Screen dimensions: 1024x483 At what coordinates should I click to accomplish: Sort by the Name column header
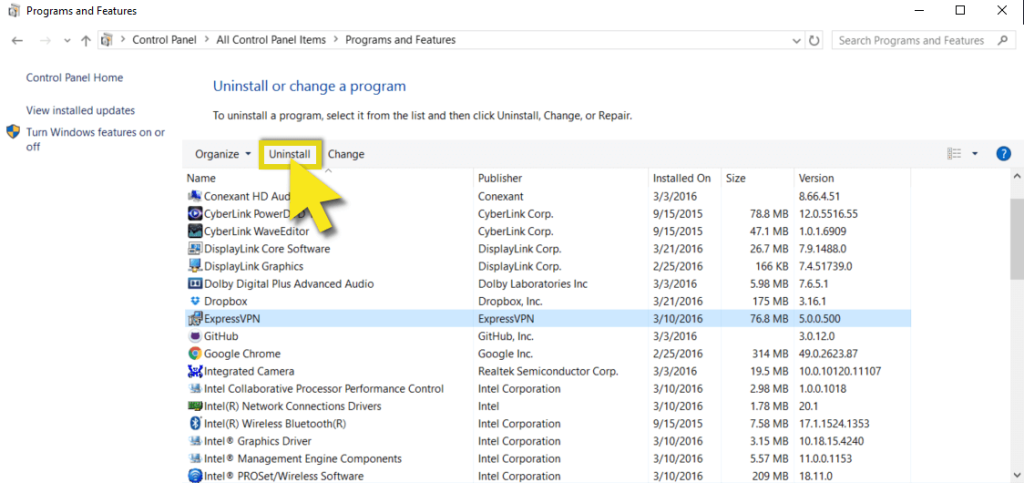(x=328, y=178)
